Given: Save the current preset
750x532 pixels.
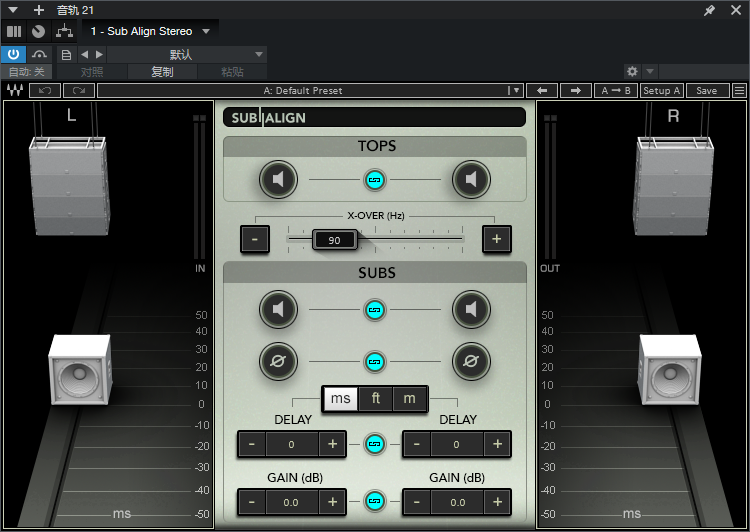Looking at the screenshot, I should (x=707, y=90).
